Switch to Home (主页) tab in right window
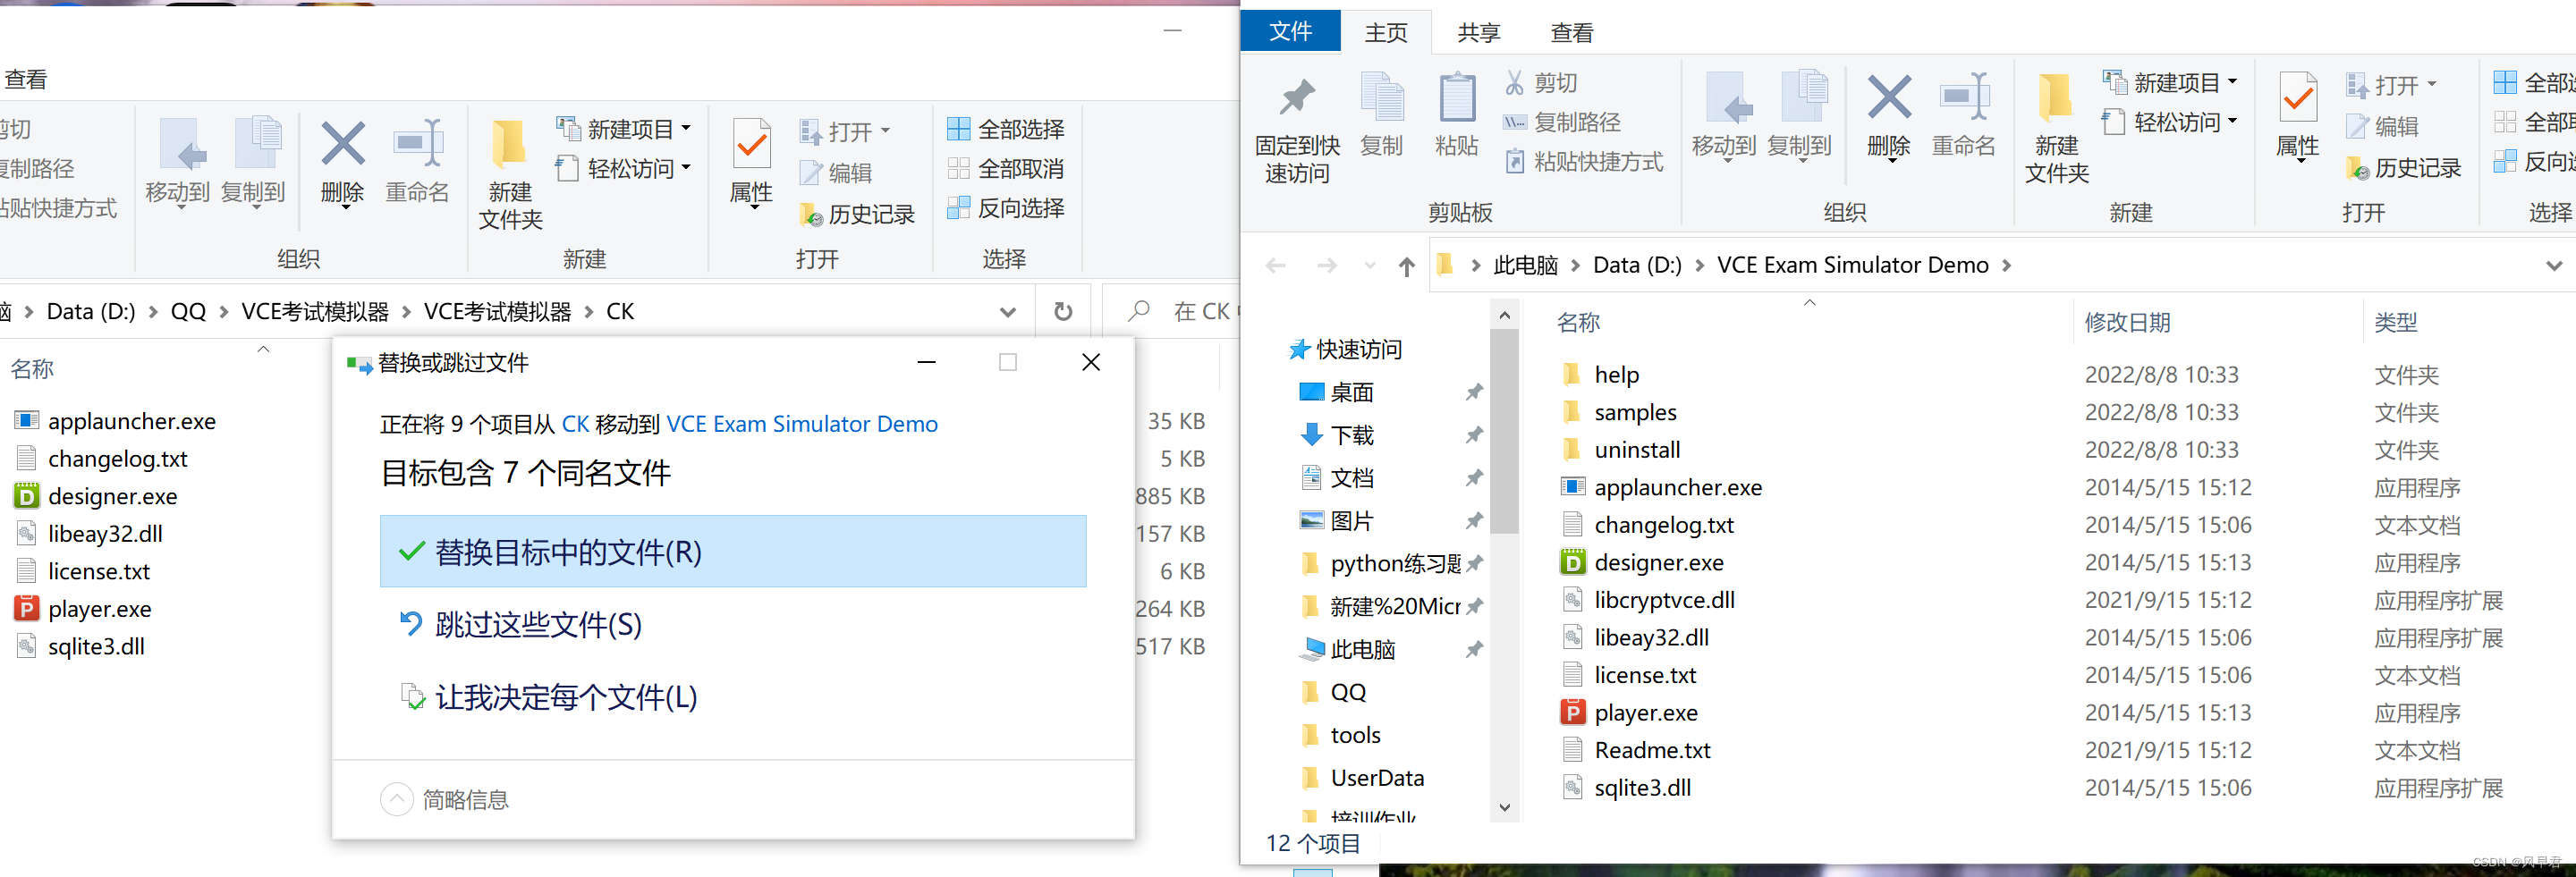This screenshot has width=2576, height=877. (1386, 33)
